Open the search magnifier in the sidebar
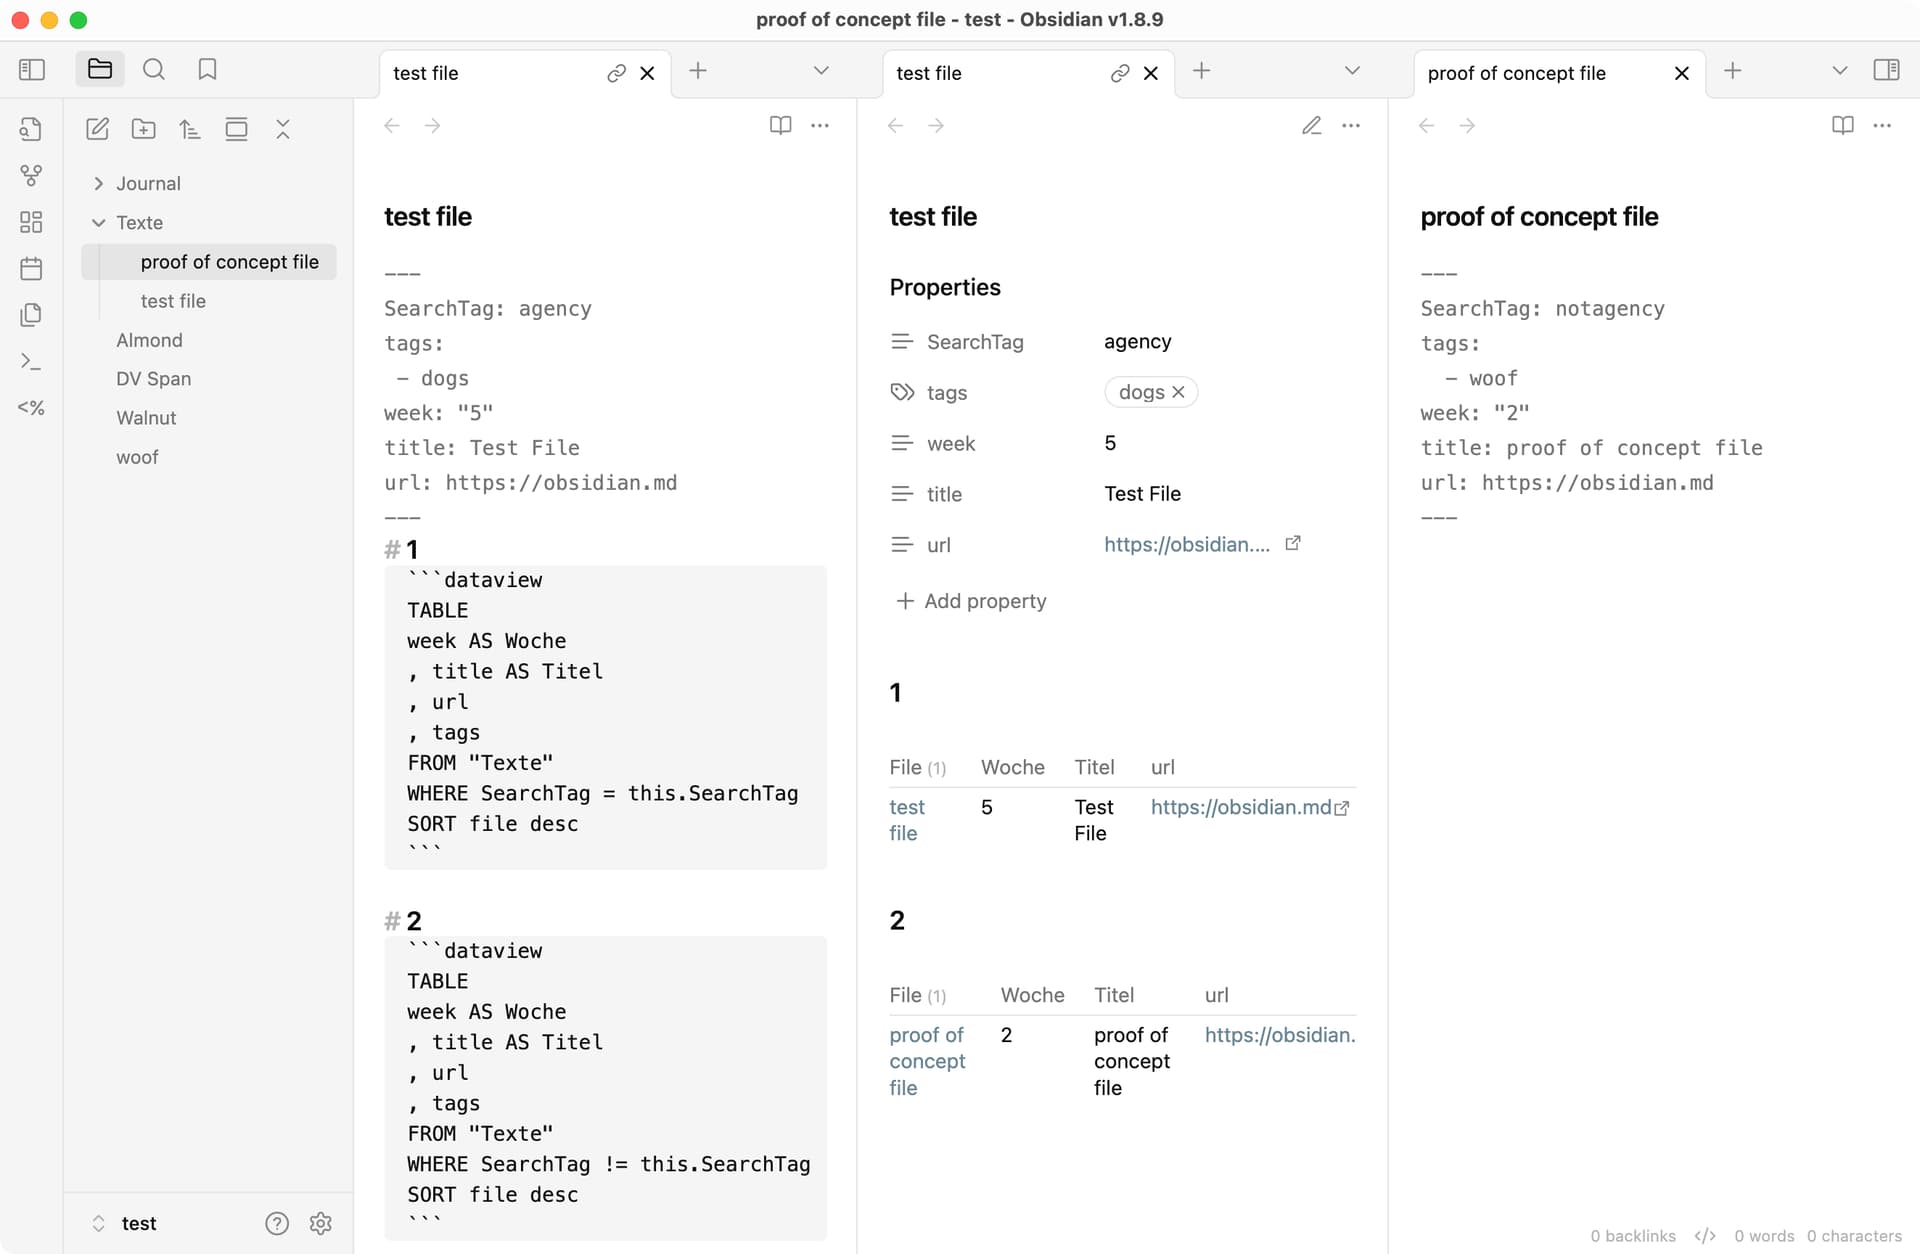Screen dimensions: 1920x1254 (x=154, y=69)
